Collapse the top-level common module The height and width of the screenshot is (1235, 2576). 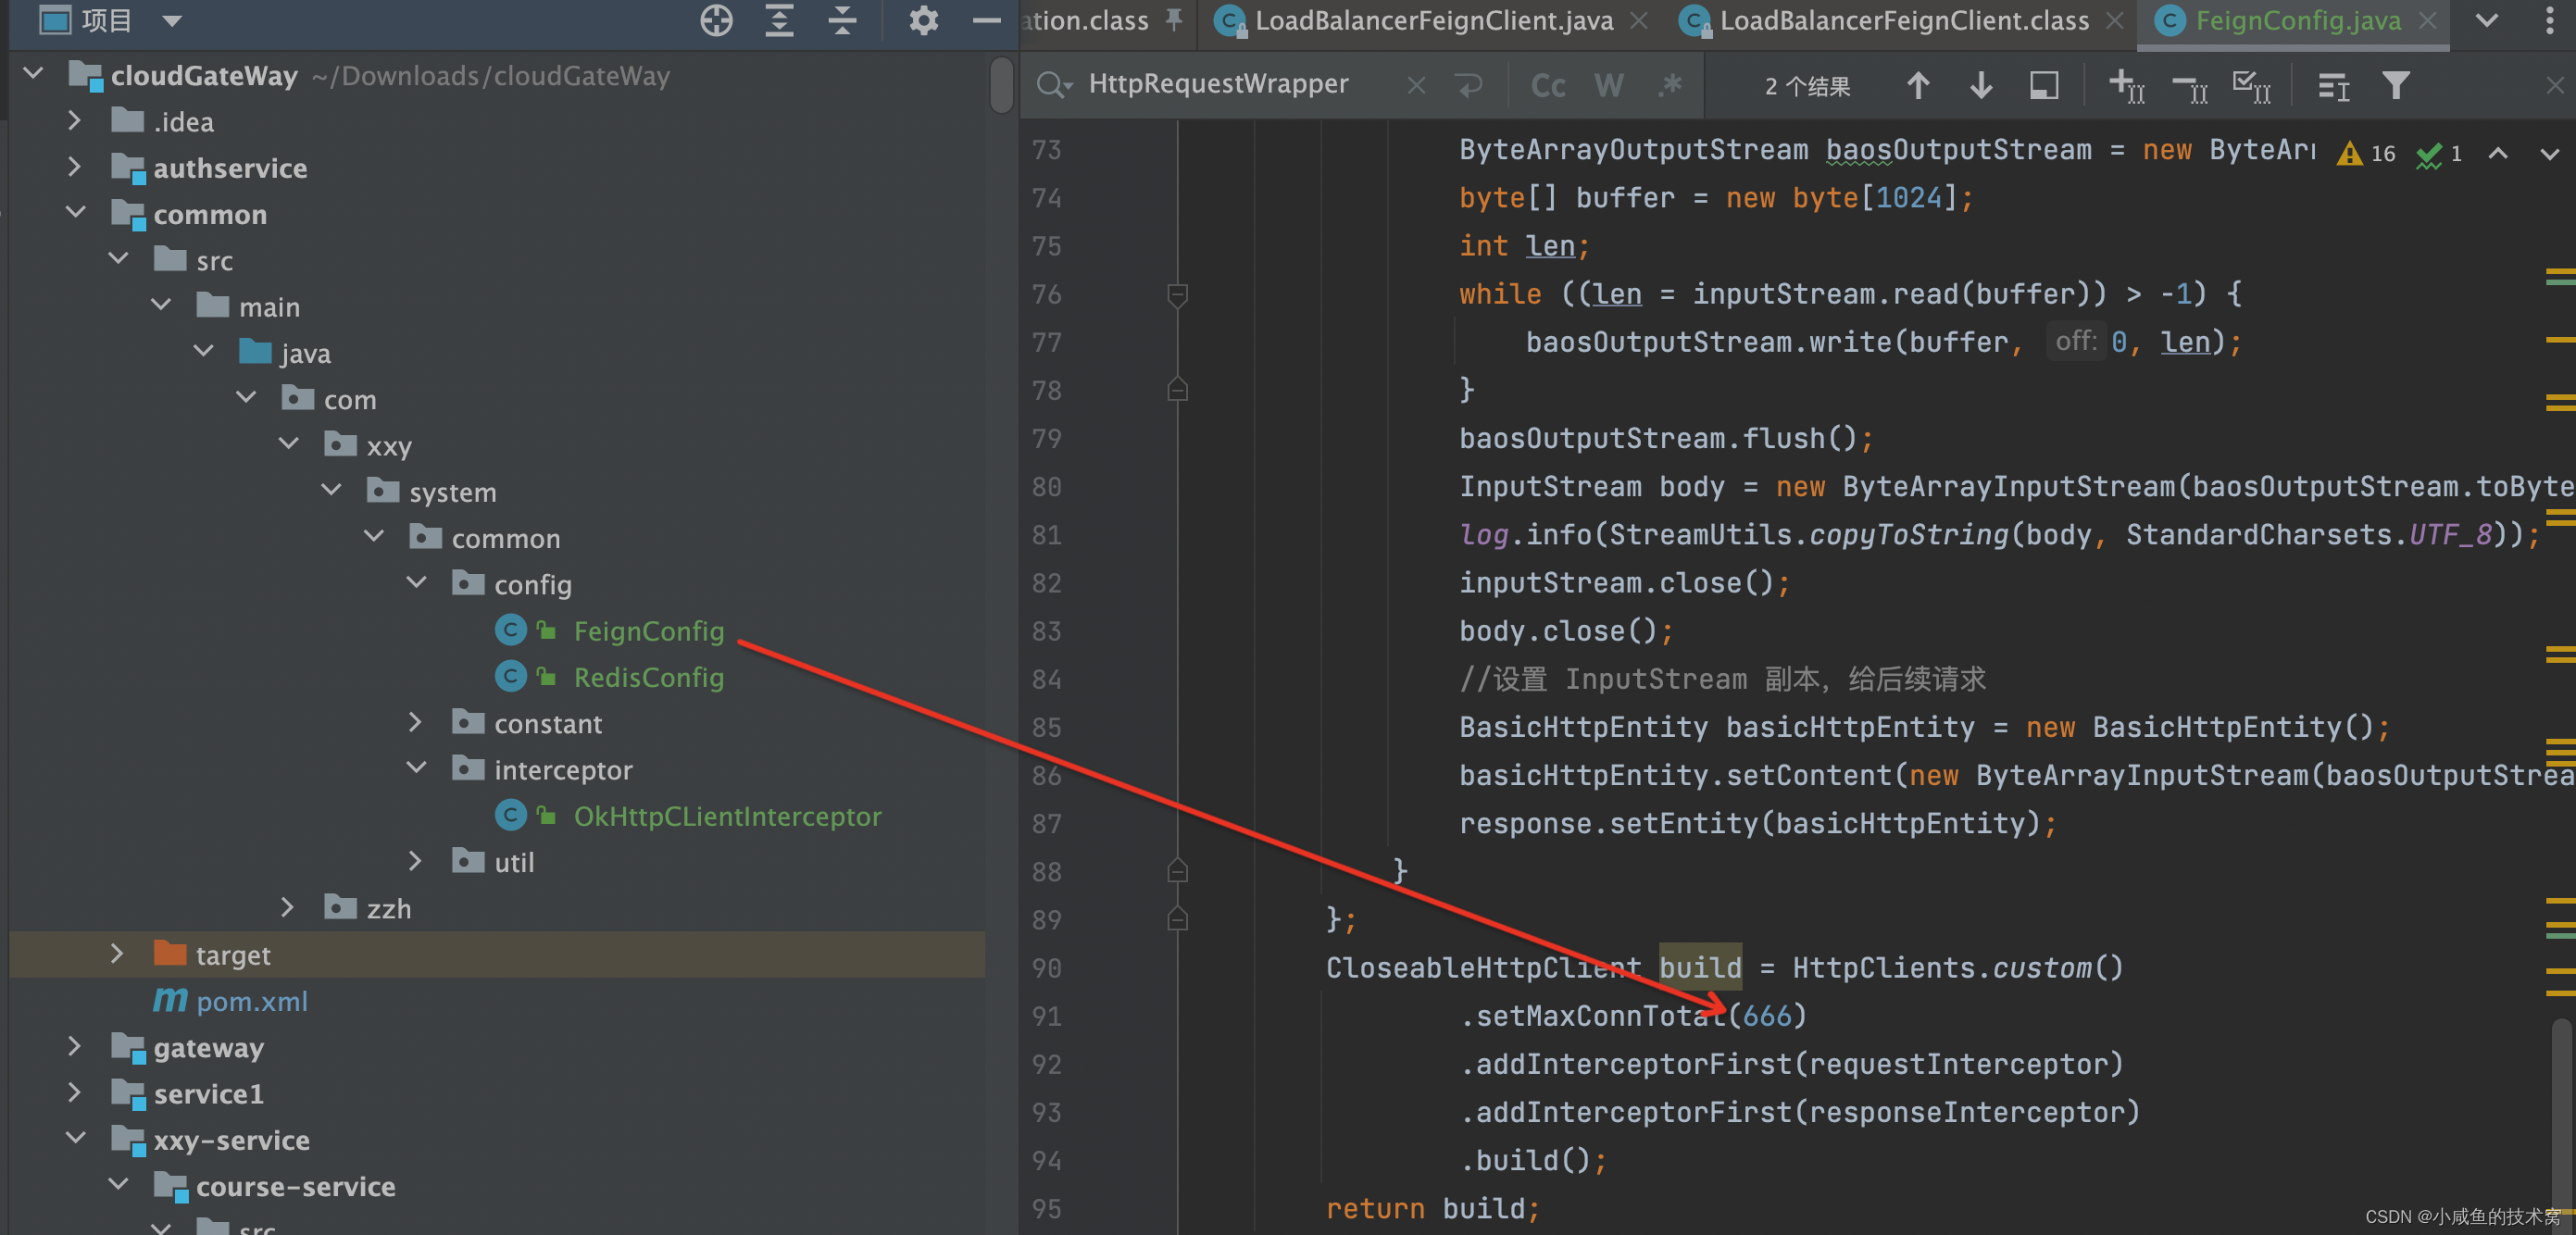click(x=76, y=212)
